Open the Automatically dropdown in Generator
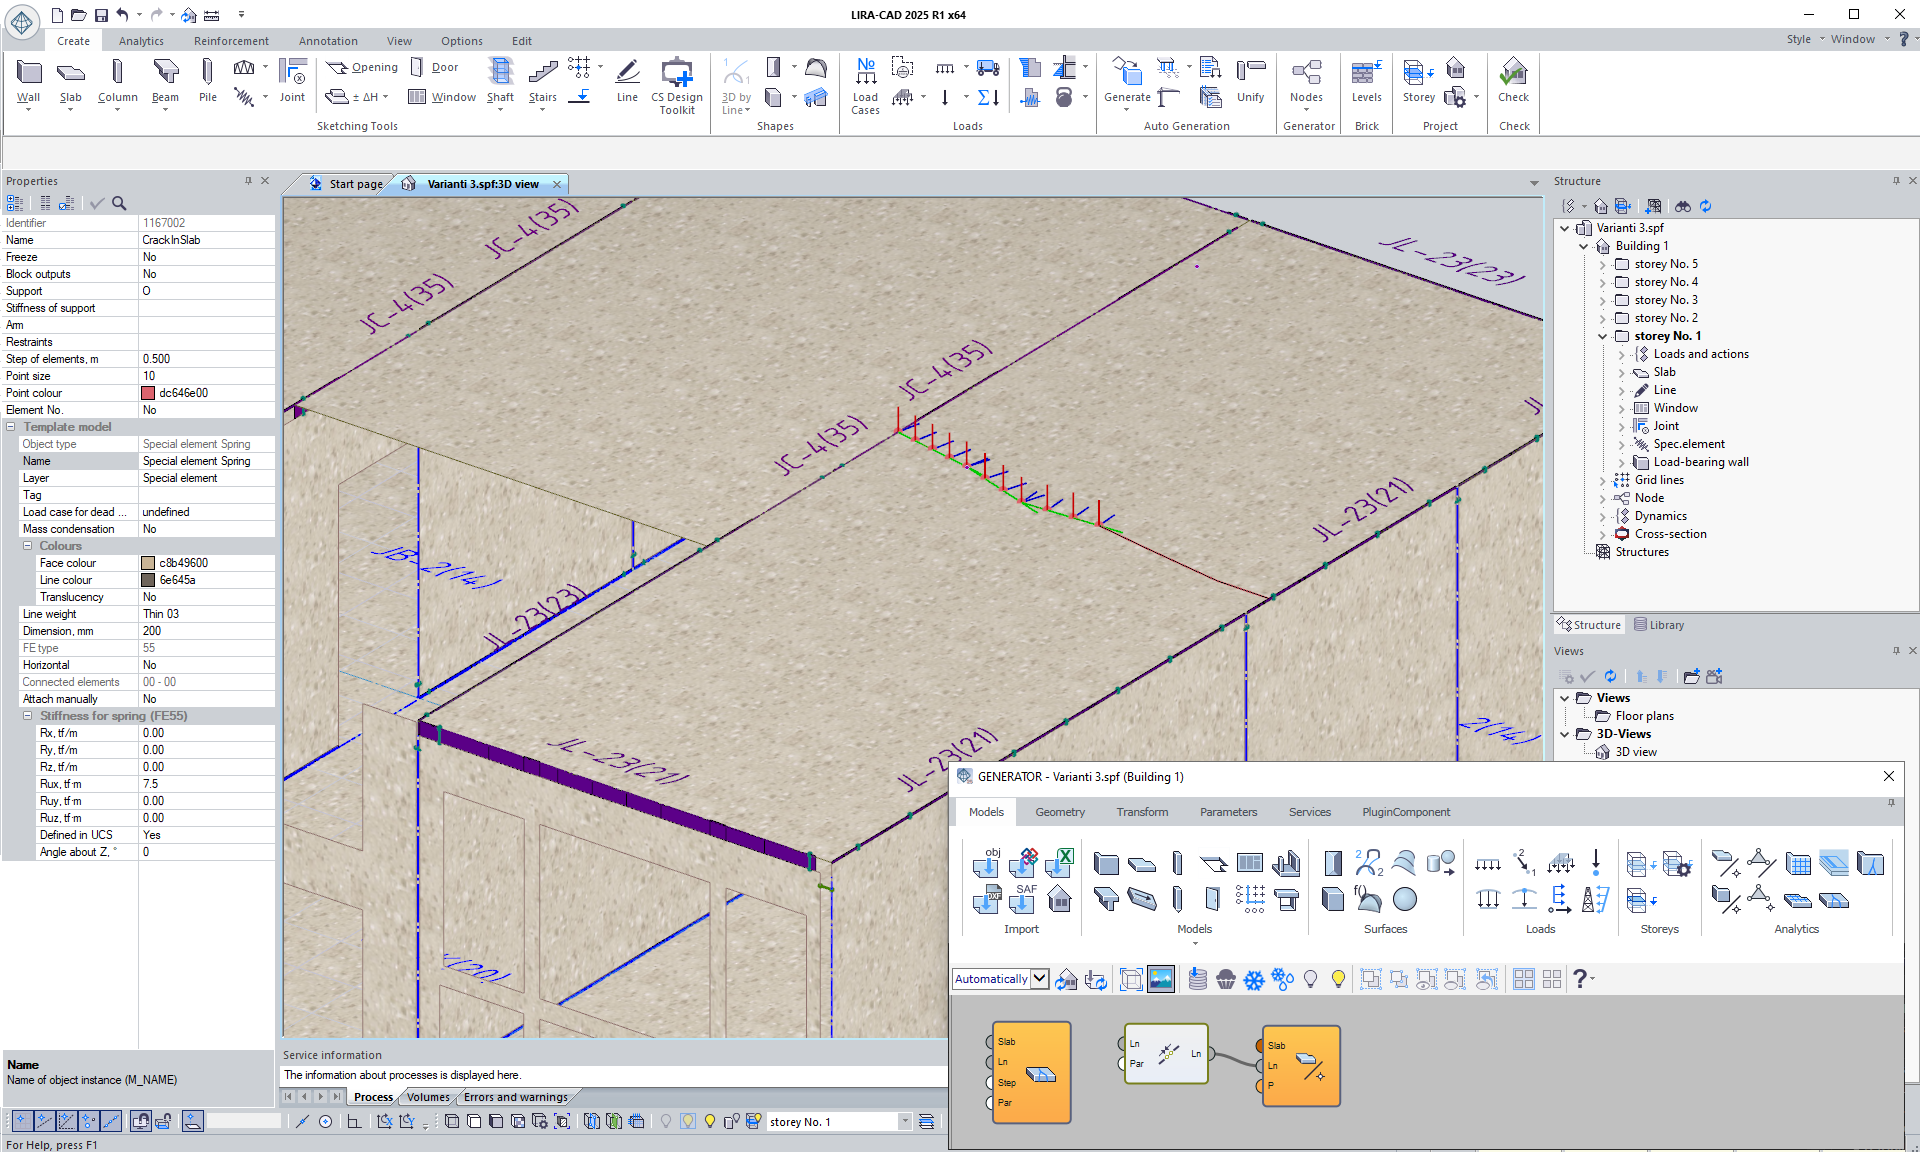 click(1040, 979)
